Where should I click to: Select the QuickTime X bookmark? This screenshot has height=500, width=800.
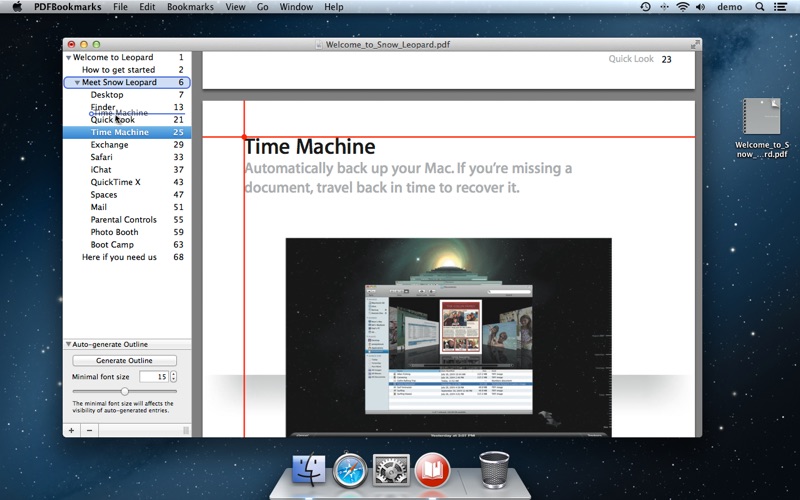point(127,182)
